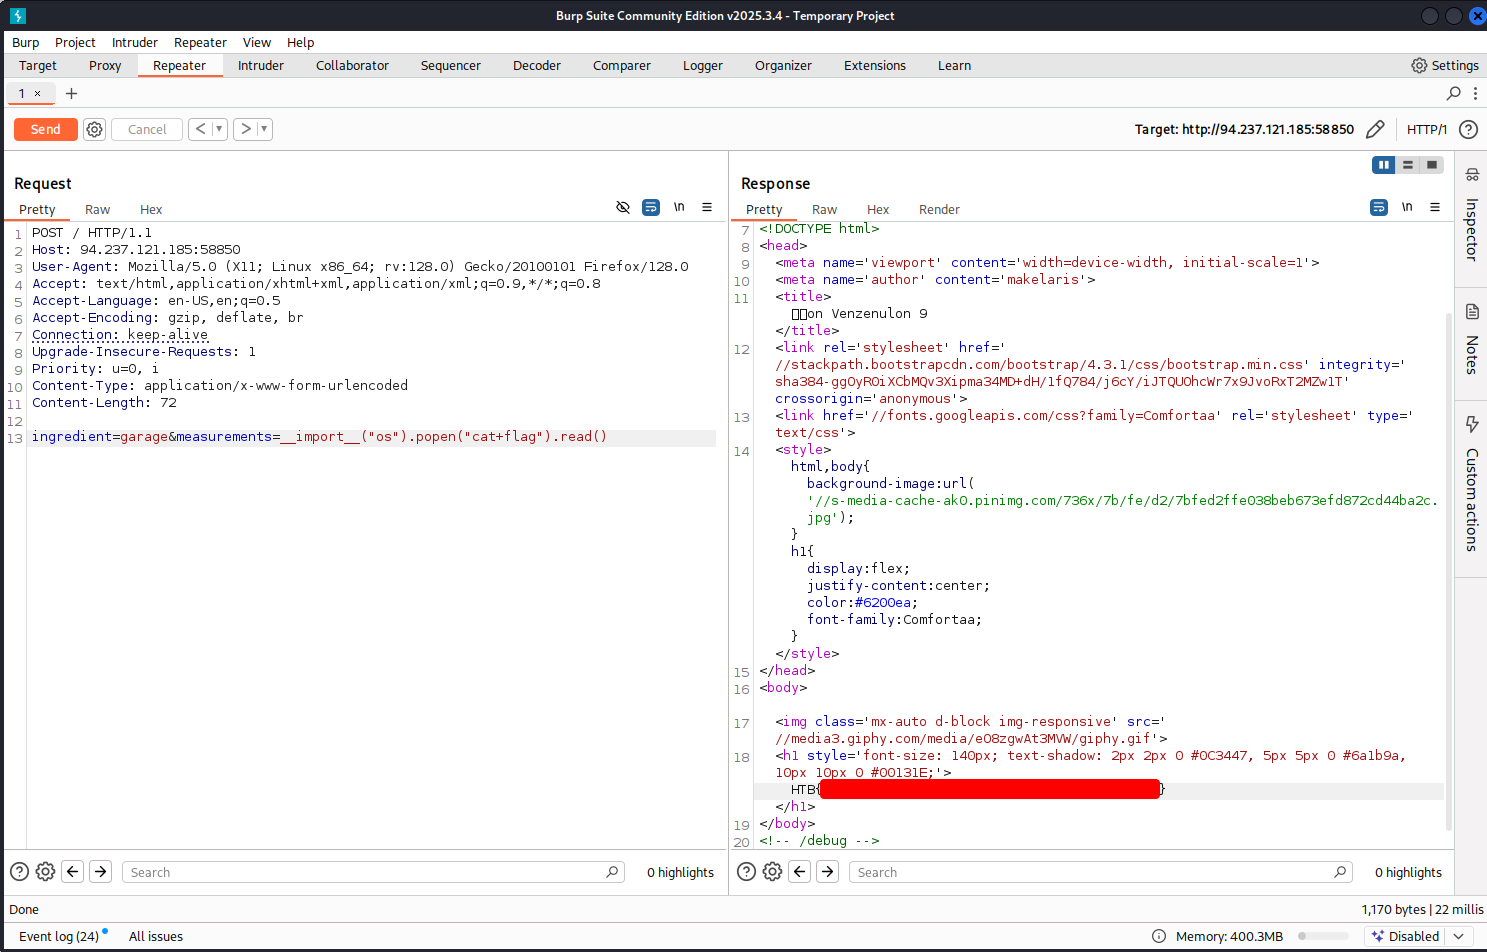Open request panel hamburger menu
This screenshot has height=952, width=1487.
707,207
